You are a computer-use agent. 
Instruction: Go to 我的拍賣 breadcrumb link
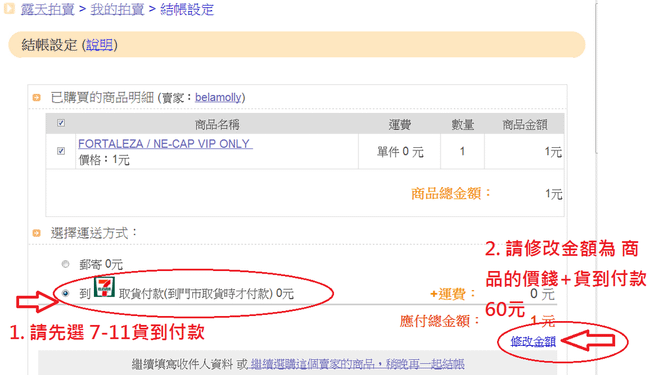[117, 9]
